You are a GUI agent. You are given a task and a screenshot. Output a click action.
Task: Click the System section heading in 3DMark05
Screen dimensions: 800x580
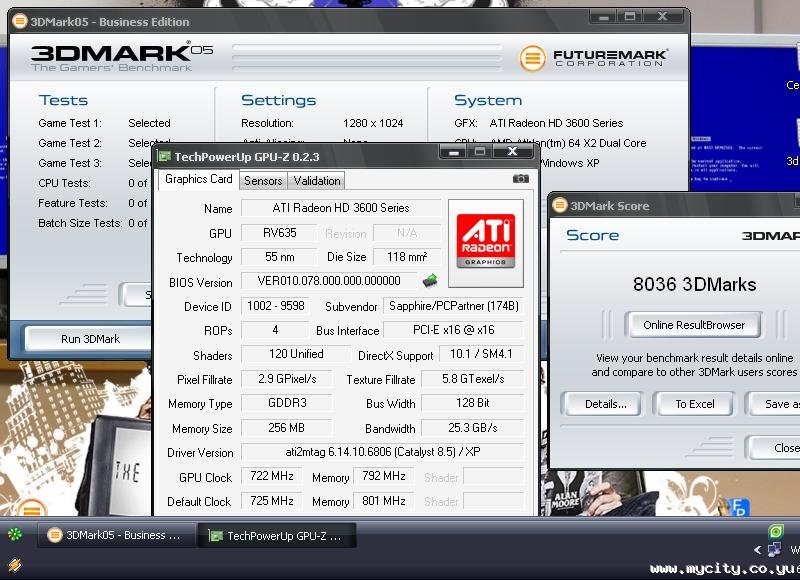point(488,100)
